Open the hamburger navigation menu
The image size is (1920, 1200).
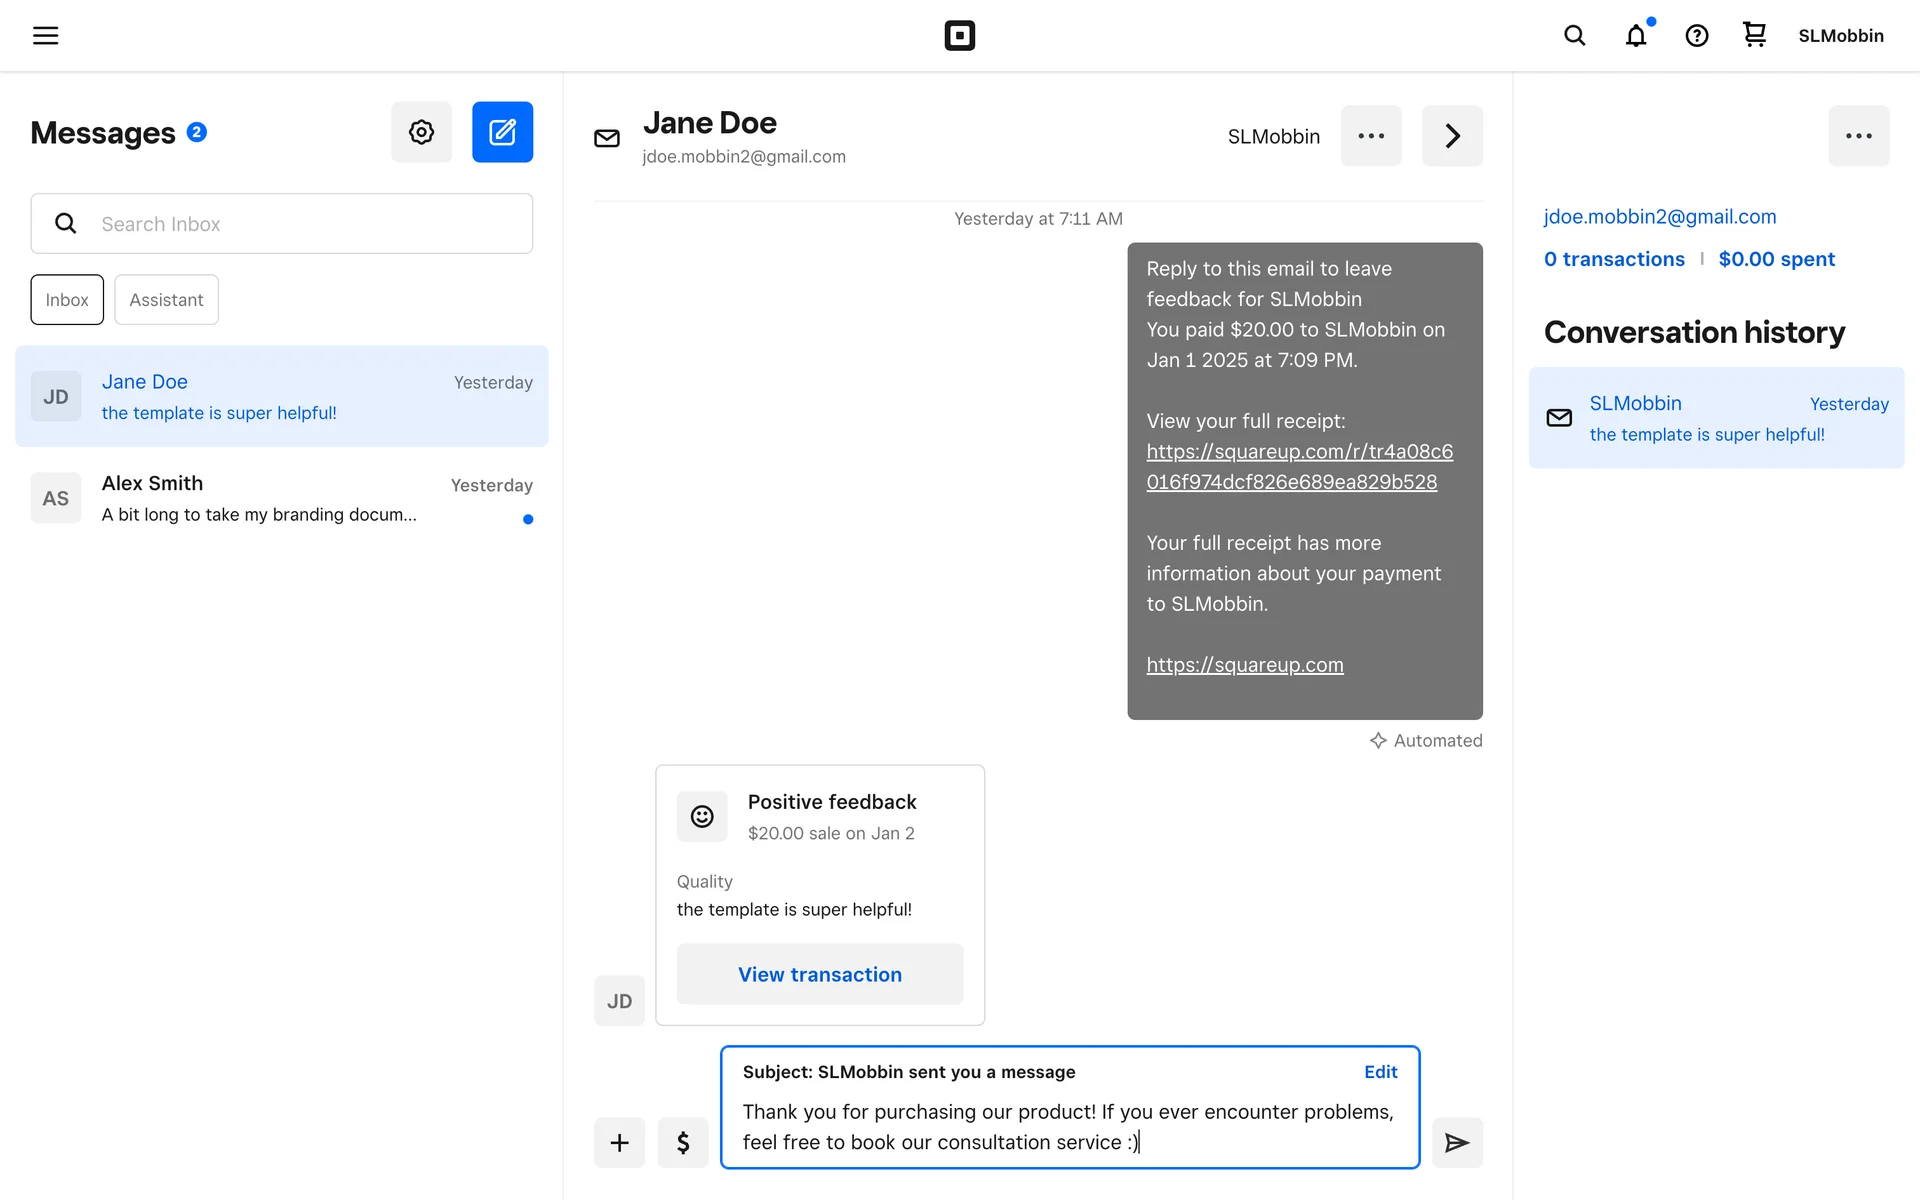click(x=46, y=36)
